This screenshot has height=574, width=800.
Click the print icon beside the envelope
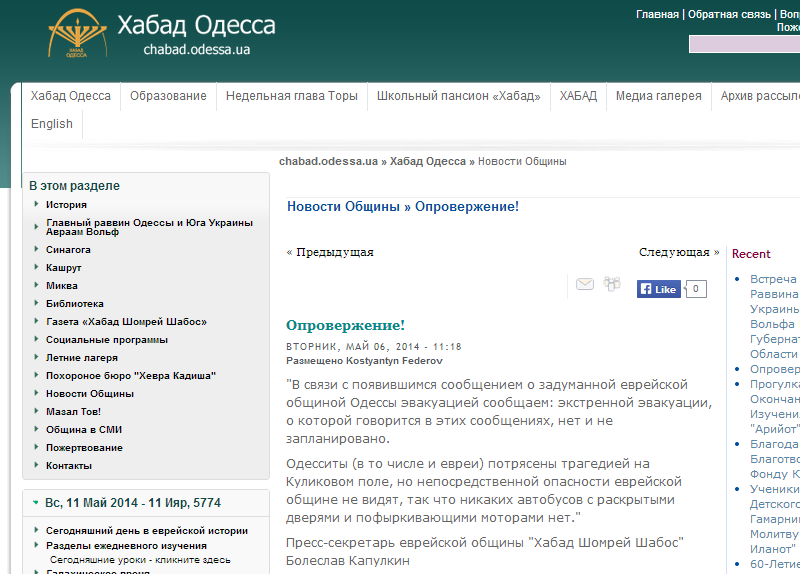[x=612, y=284]
